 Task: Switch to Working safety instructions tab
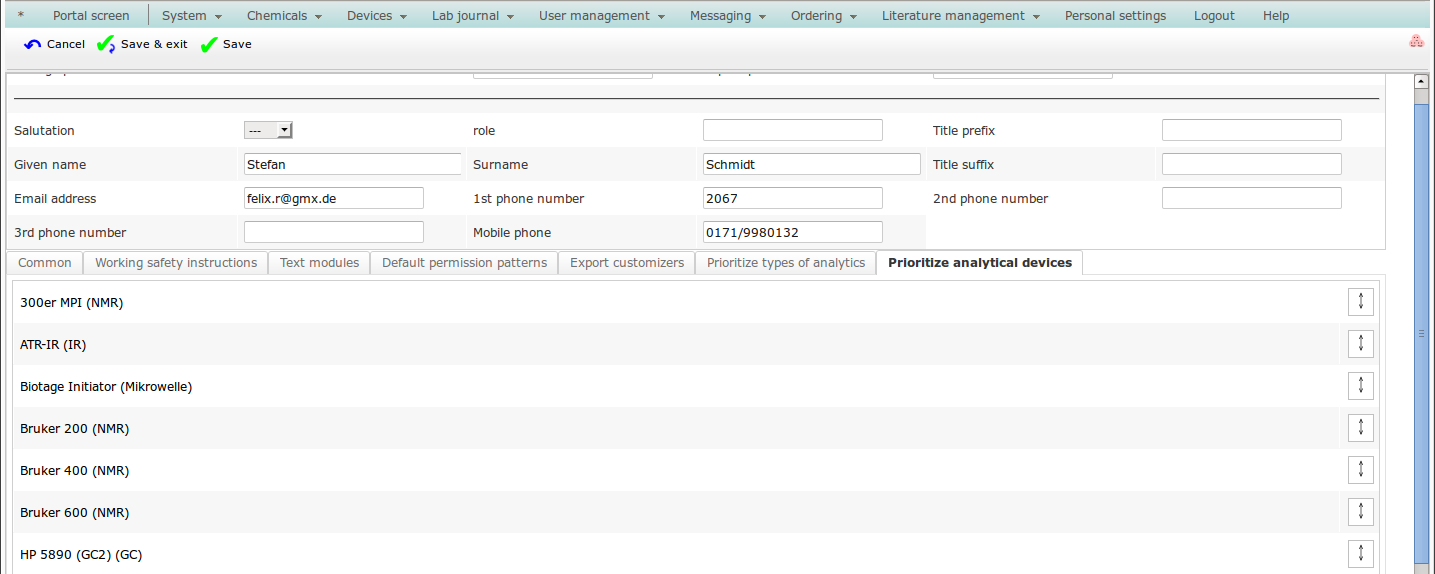click(x=176, y=263)
